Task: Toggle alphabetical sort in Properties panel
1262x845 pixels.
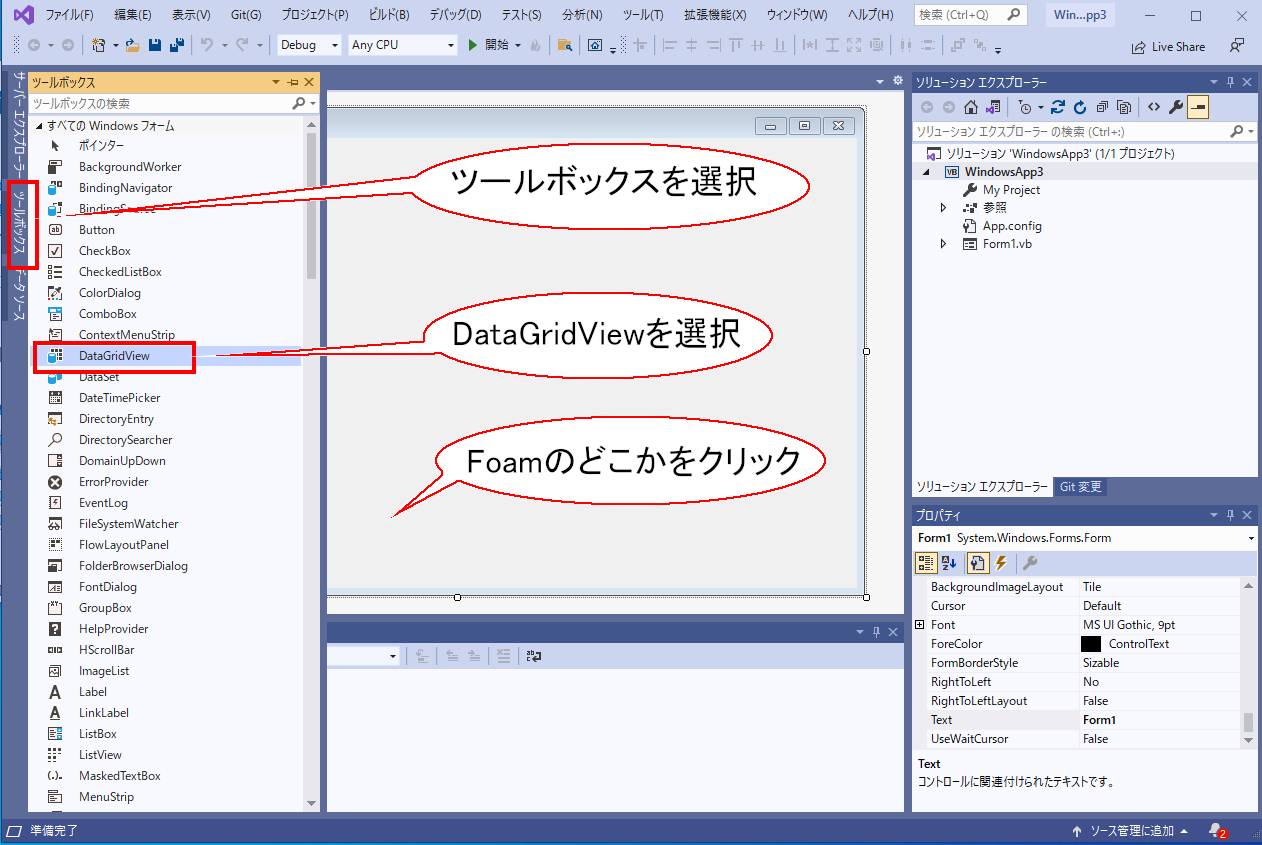Action: [949, 563]
